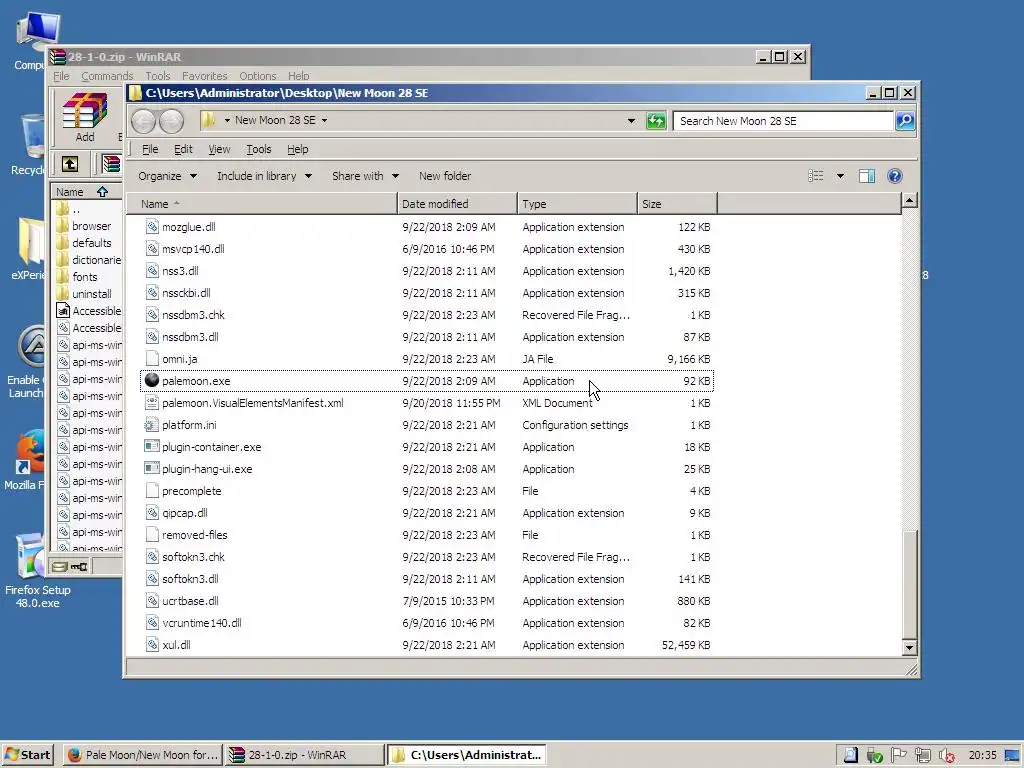
Task: Click the scrollbar down arrow in file list
Action: coord(909,648)
